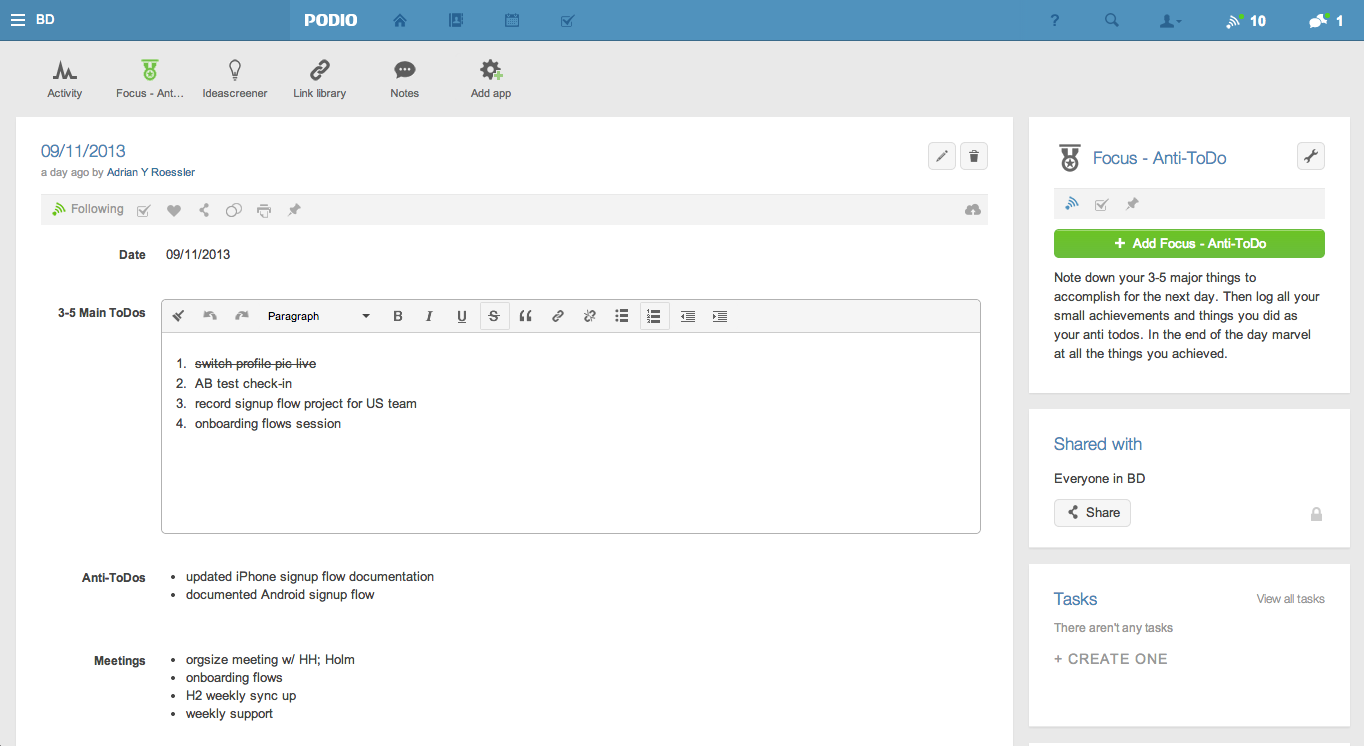Open the search magnifier icon
The image size is (1364, 746).
point(1112,20)
